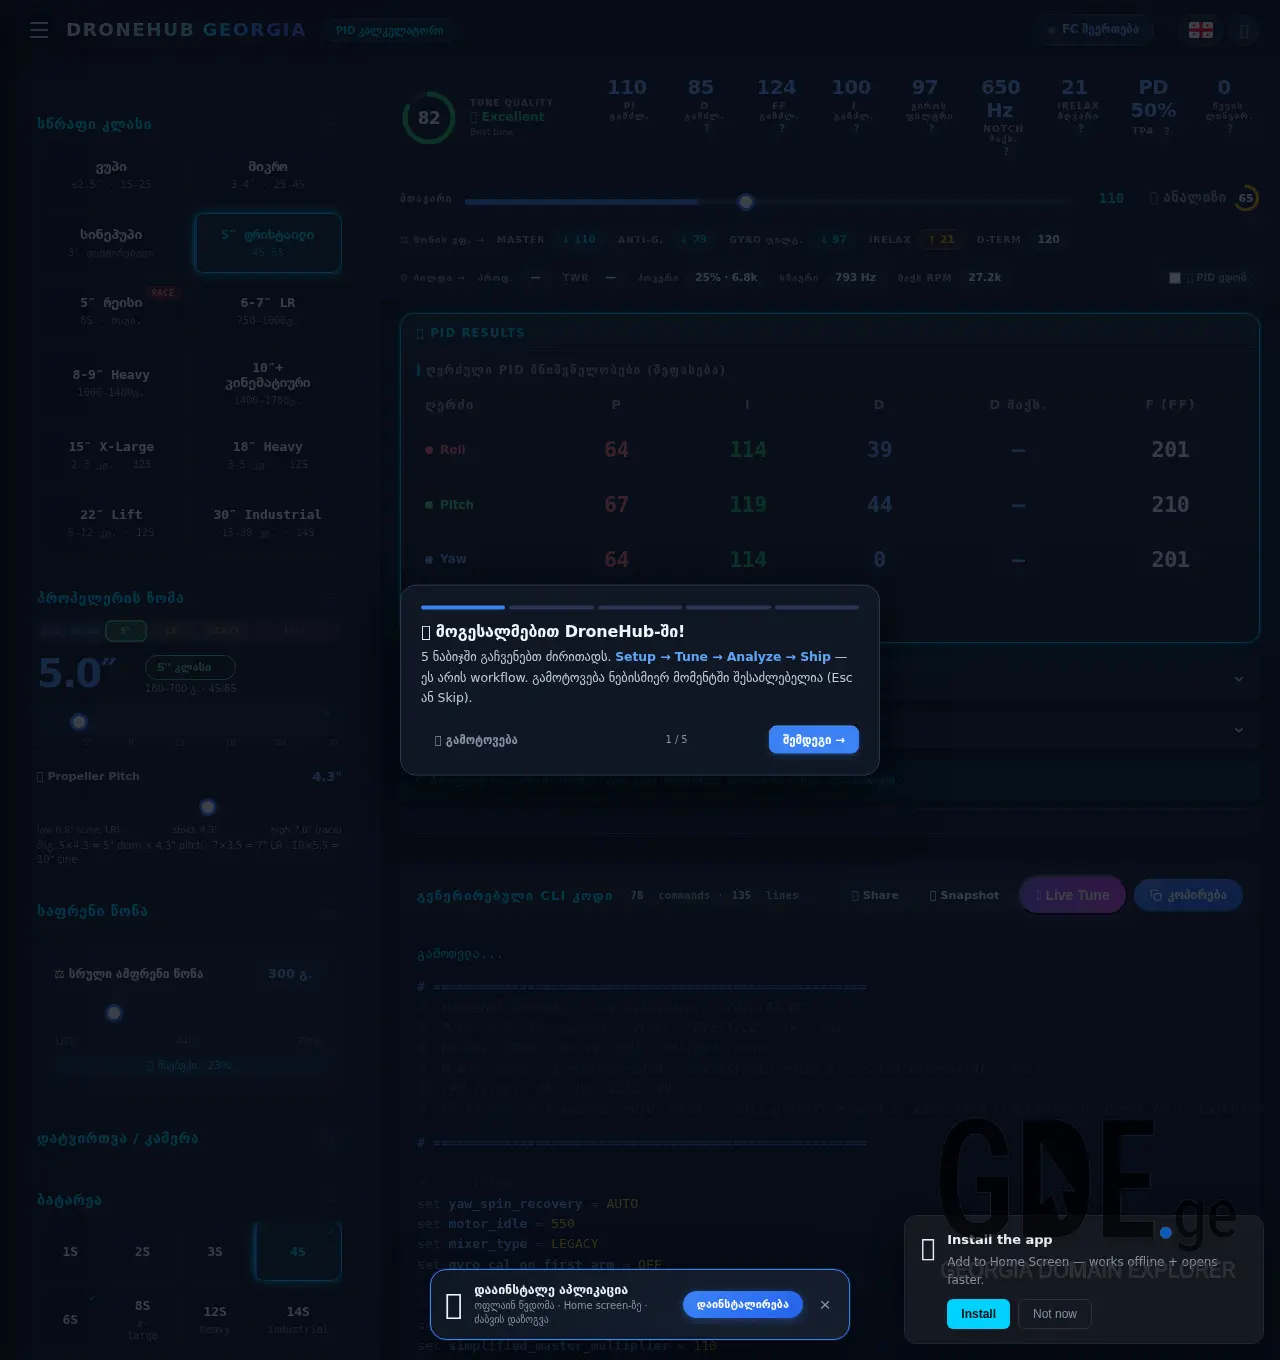Adjust the Propeller Pitch slider handle
Screen dimensions: 1280x1360
[208, 807]
